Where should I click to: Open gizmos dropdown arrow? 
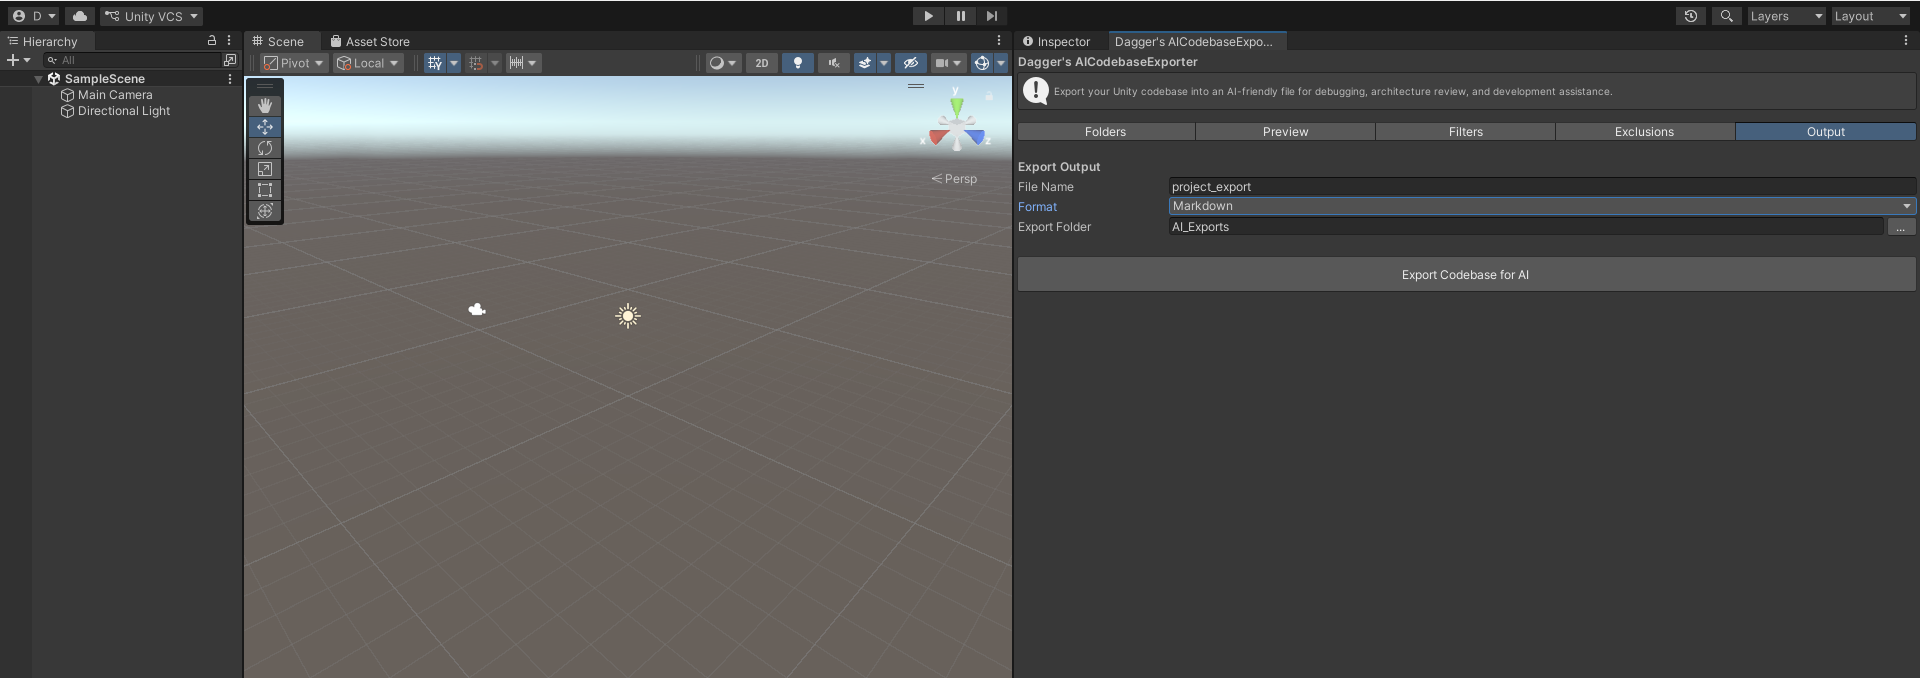pyautogui.click(x=1001, y=63)
